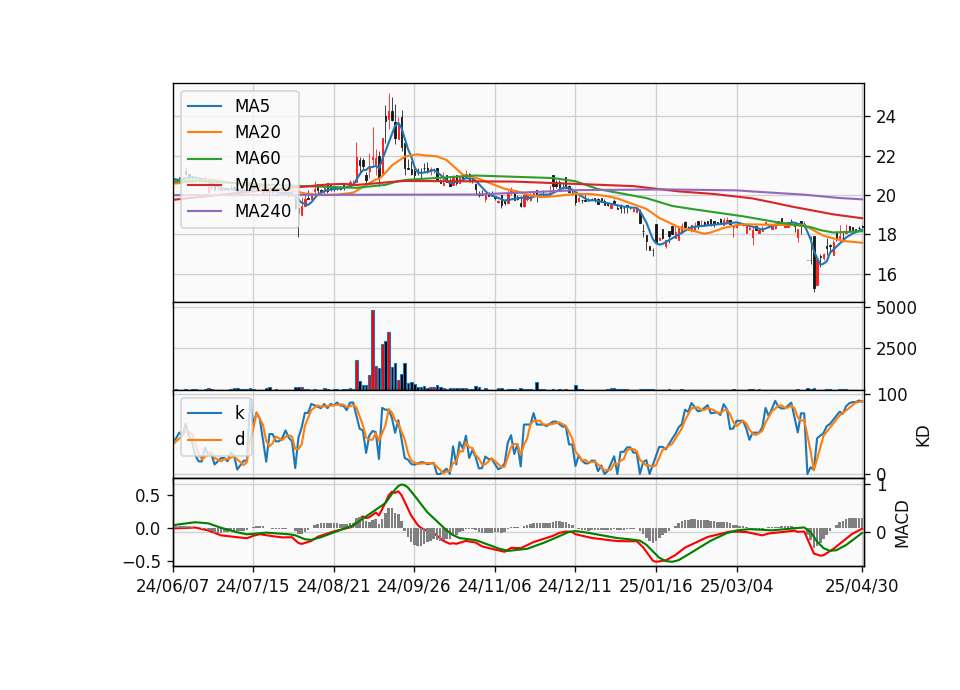This screenshot has width=960, height=690.
Task: Click the volume axis value 2500
Action: [x=896, y=349]
